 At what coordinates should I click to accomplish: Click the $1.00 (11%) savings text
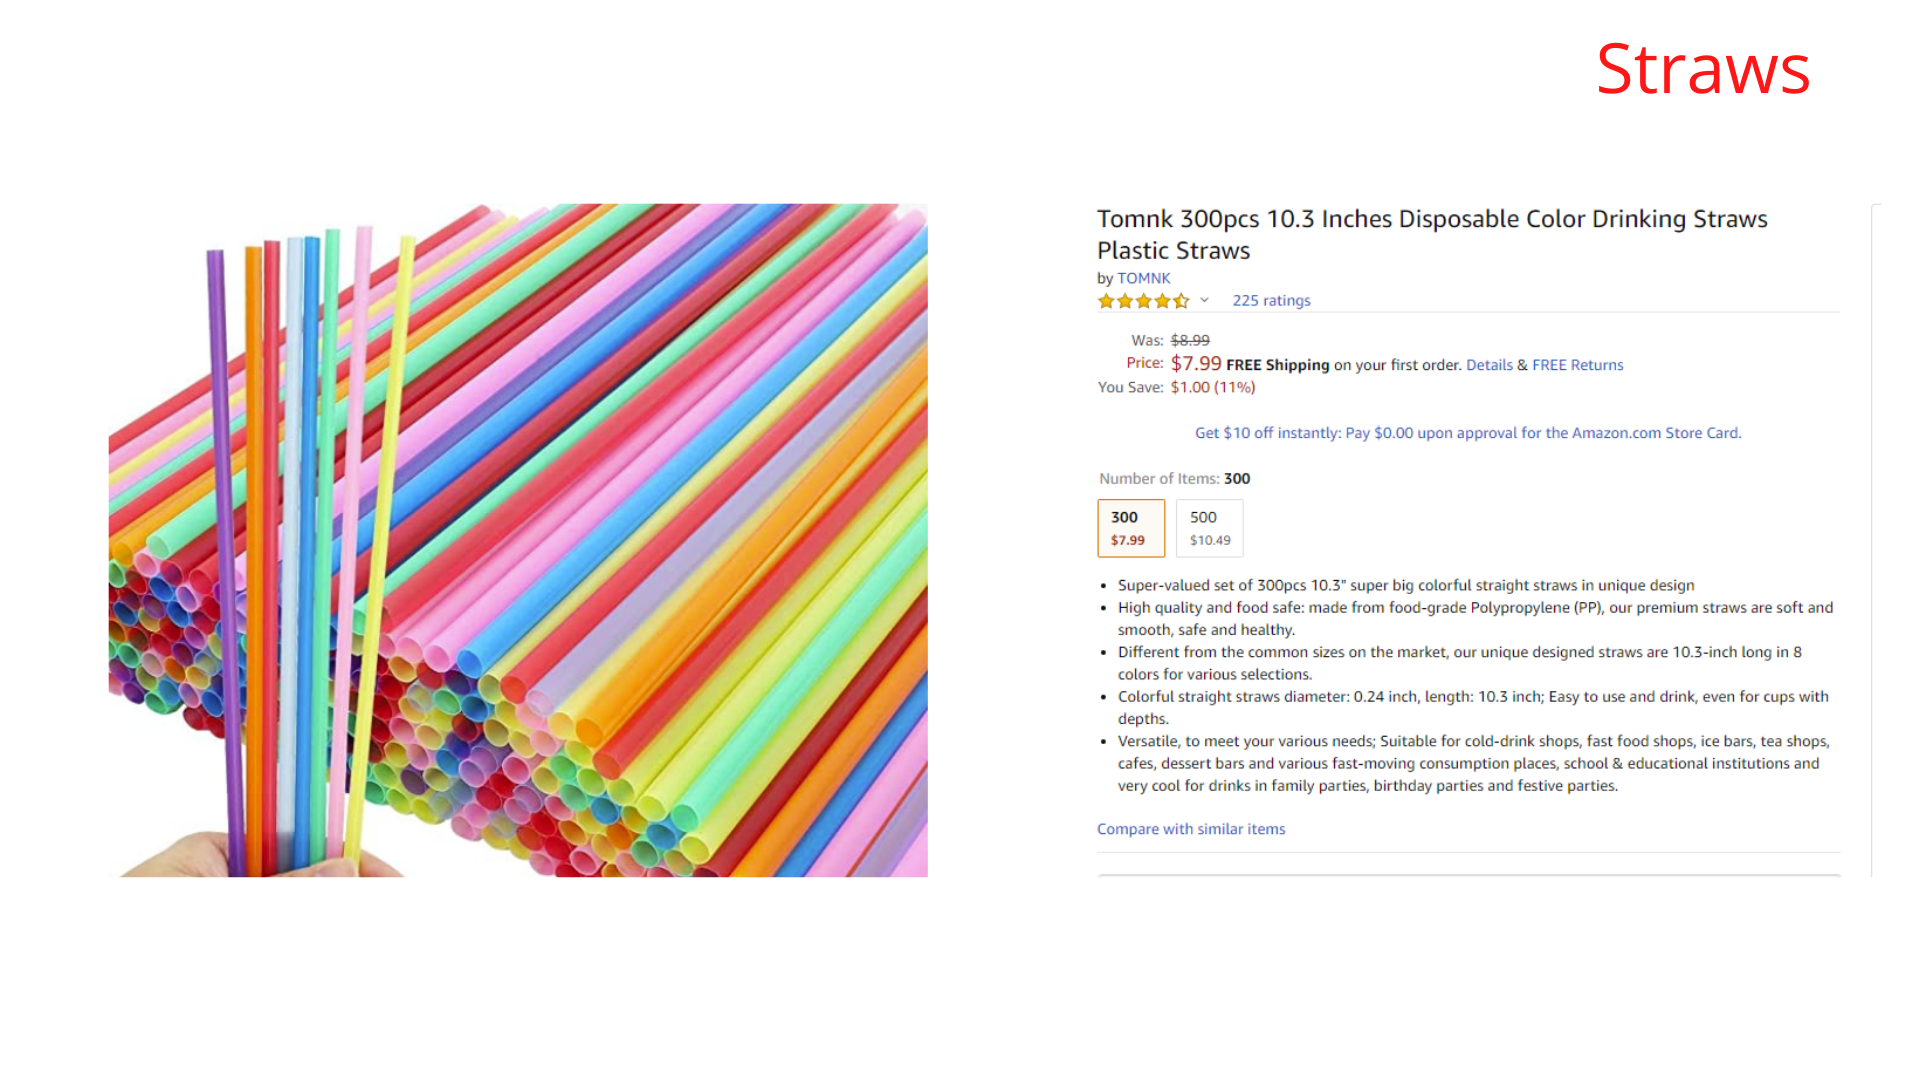1213,387
